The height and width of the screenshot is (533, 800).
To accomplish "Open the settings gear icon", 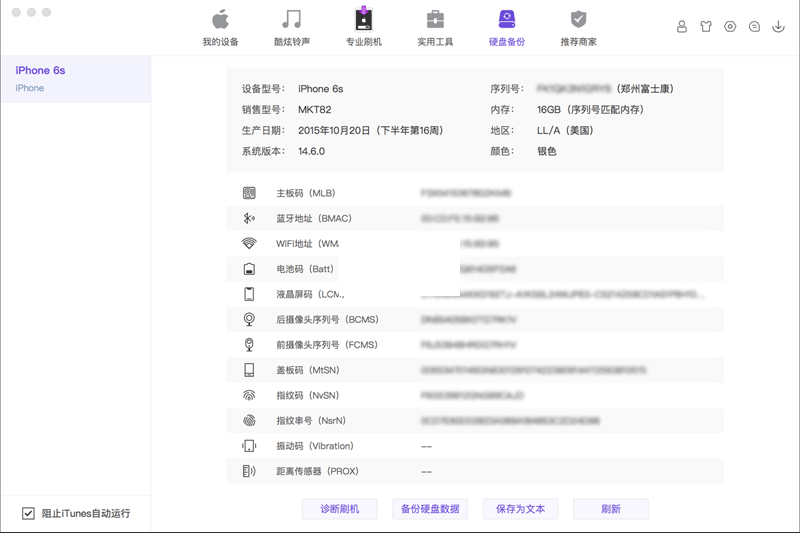I will pyautogui.click(x=730, y=27).
